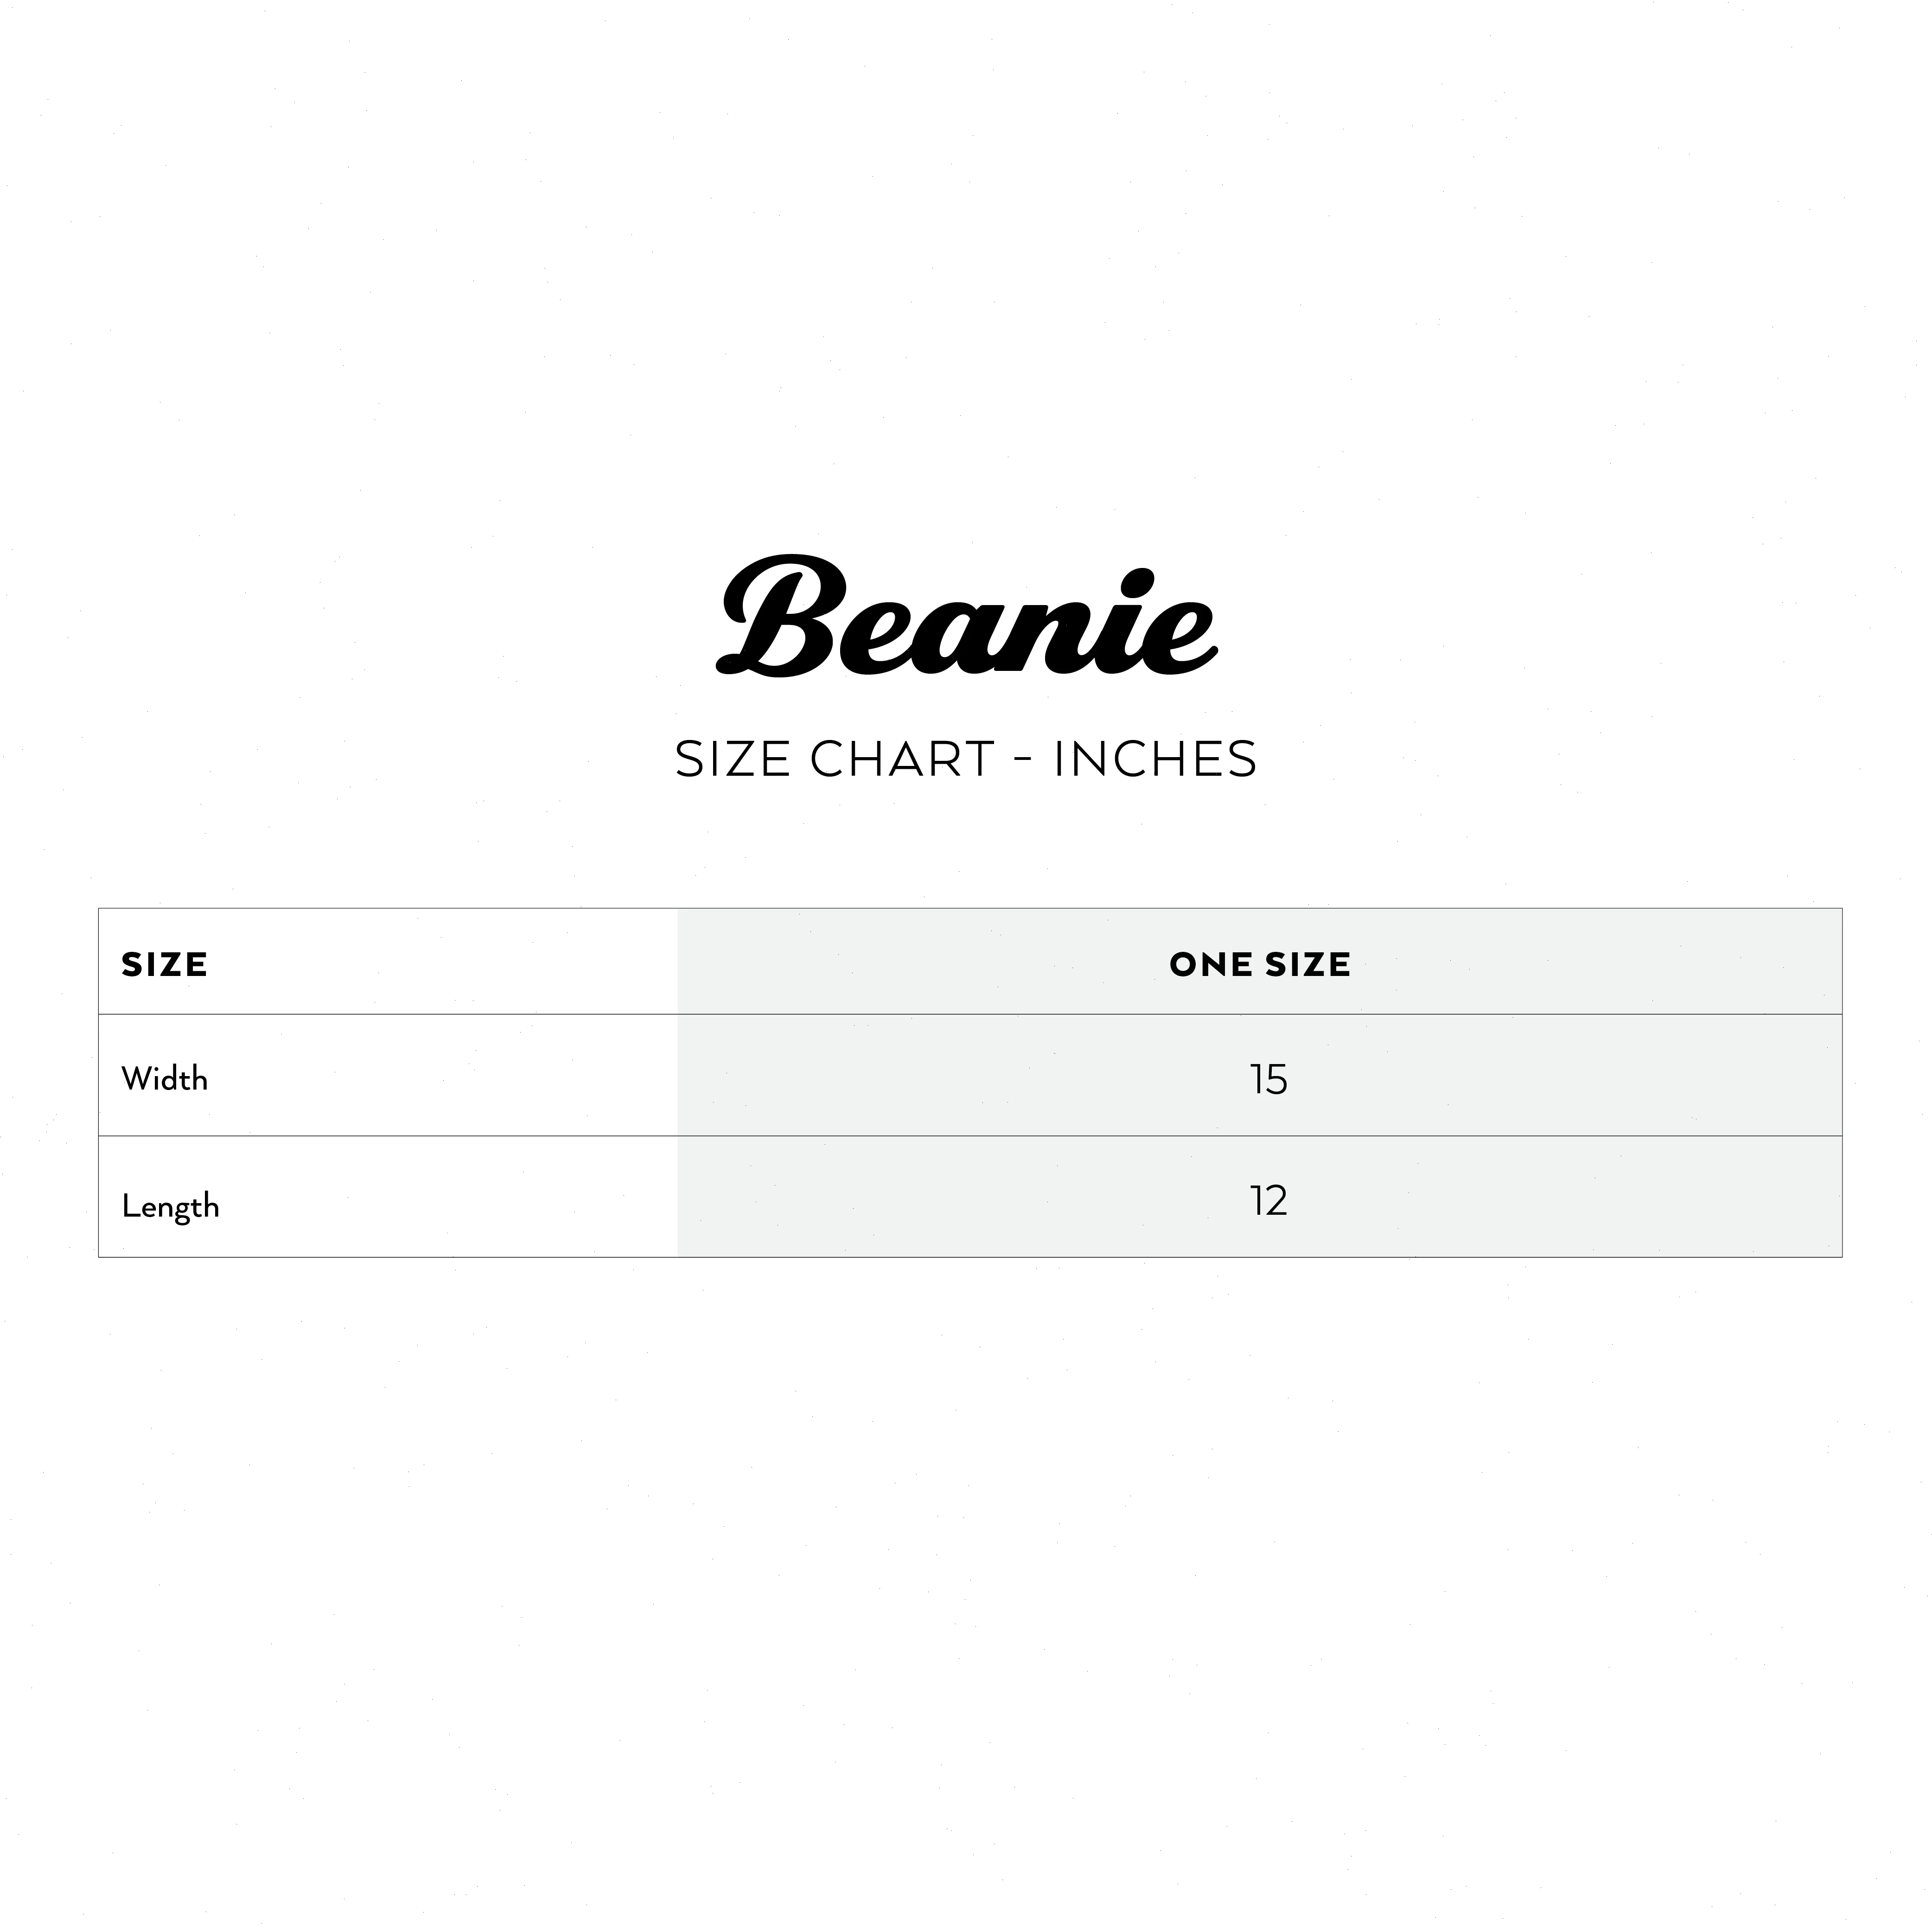Click the letter L in Length
This screenshot has height=1932, width=1932.
(x=128, y=1205)
